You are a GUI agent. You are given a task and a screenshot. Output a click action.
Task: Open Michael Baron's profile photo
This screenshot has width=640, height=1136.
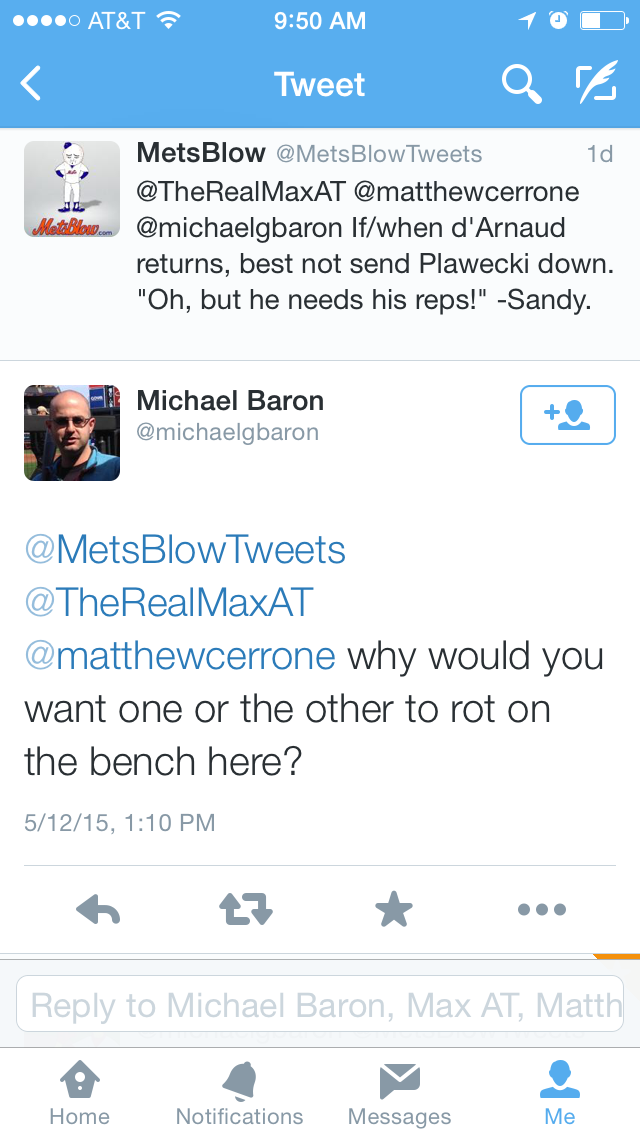(72, 432)
